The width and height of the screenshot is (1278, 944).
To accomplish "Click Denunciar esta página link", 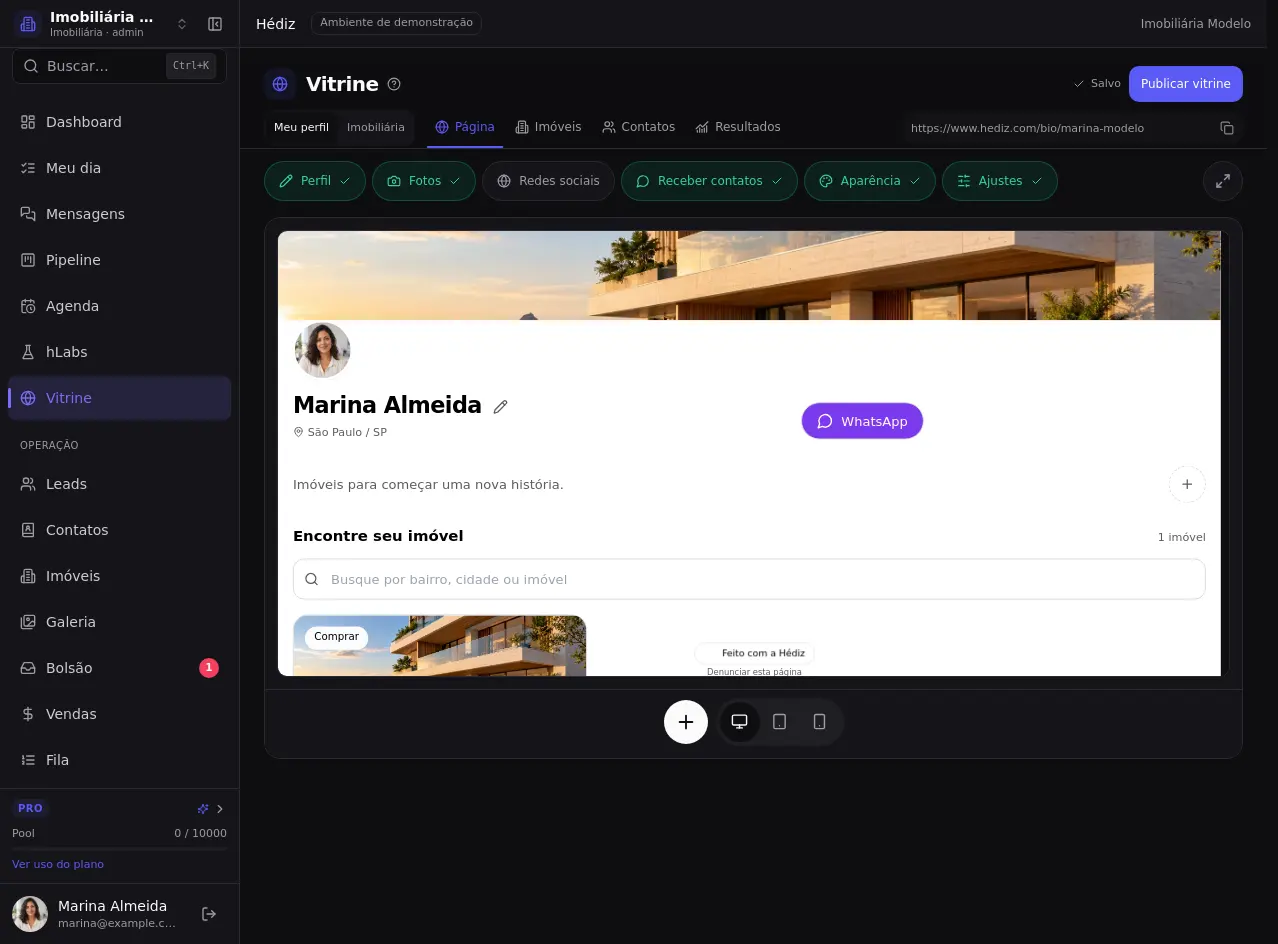I will pyautogui.click(x=754, y=672).
